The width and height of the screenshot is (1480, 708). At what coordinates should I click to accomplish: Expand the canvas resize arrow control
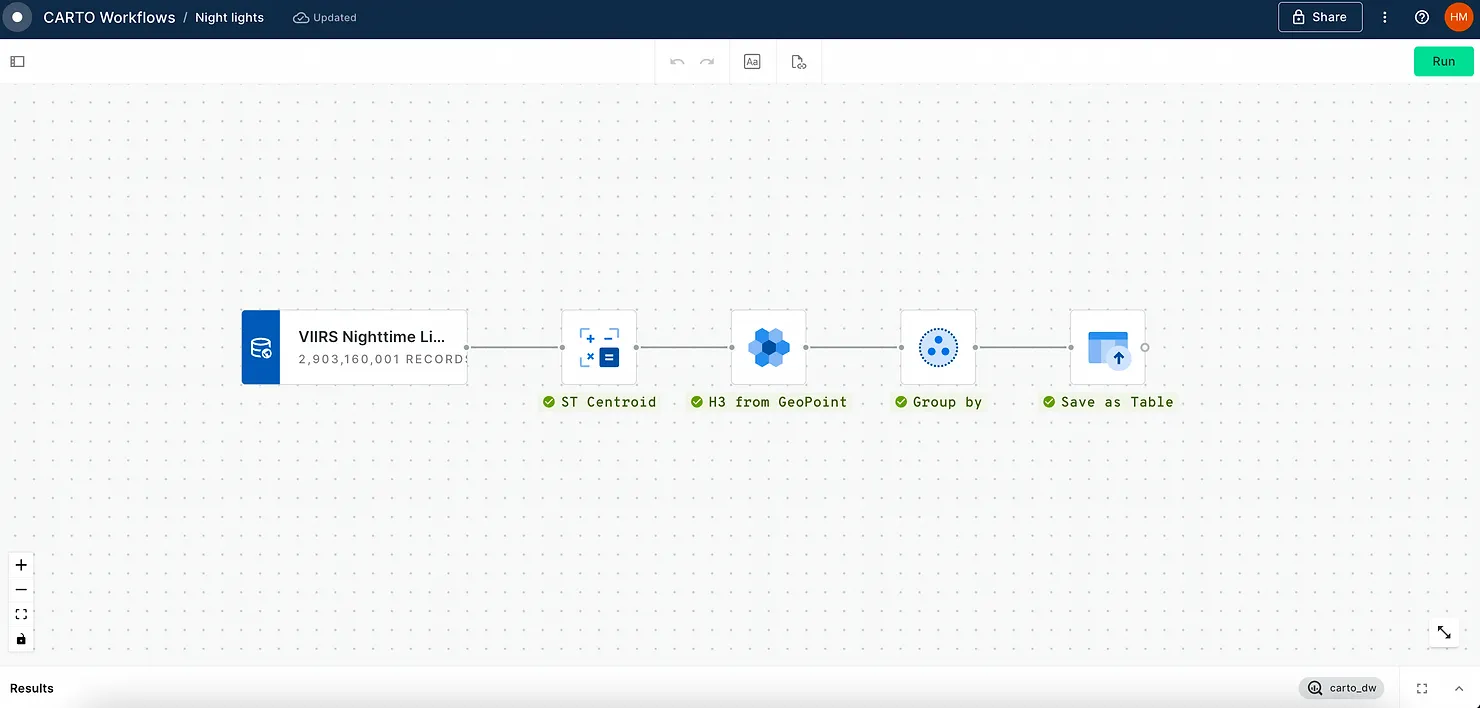pyautogui.click(x=1443, y=632)
